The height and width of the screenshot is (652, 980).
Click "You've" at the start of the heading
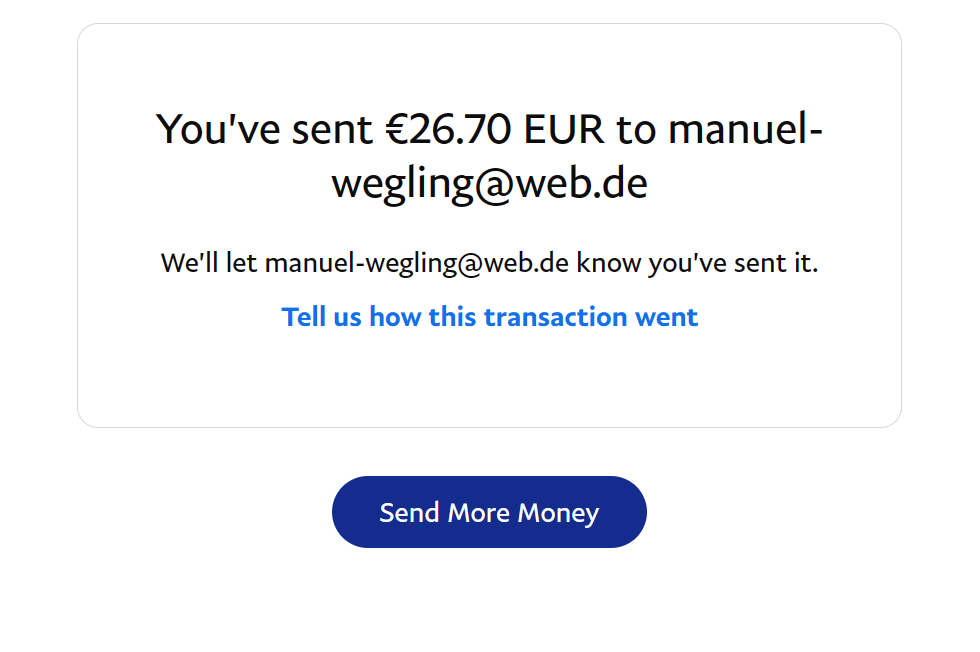point(206,130)
